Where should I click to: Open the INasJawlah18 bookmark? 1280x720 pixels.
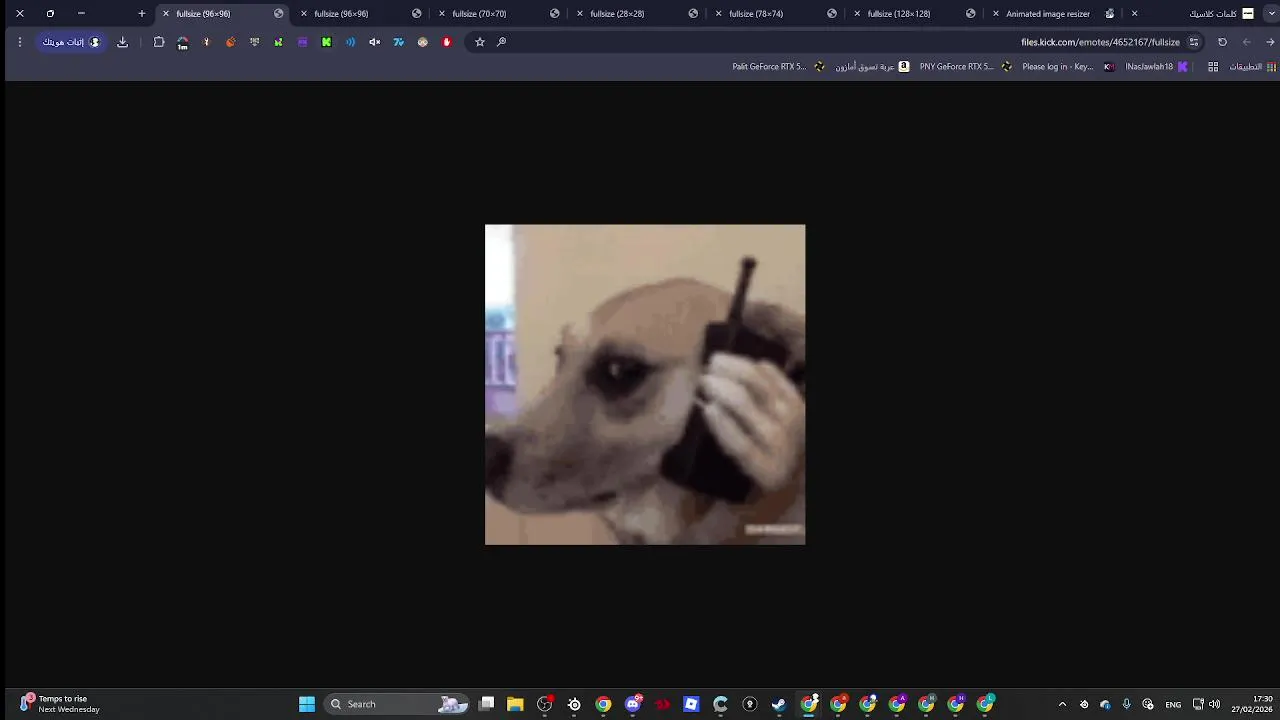(x=1156, y=67)
